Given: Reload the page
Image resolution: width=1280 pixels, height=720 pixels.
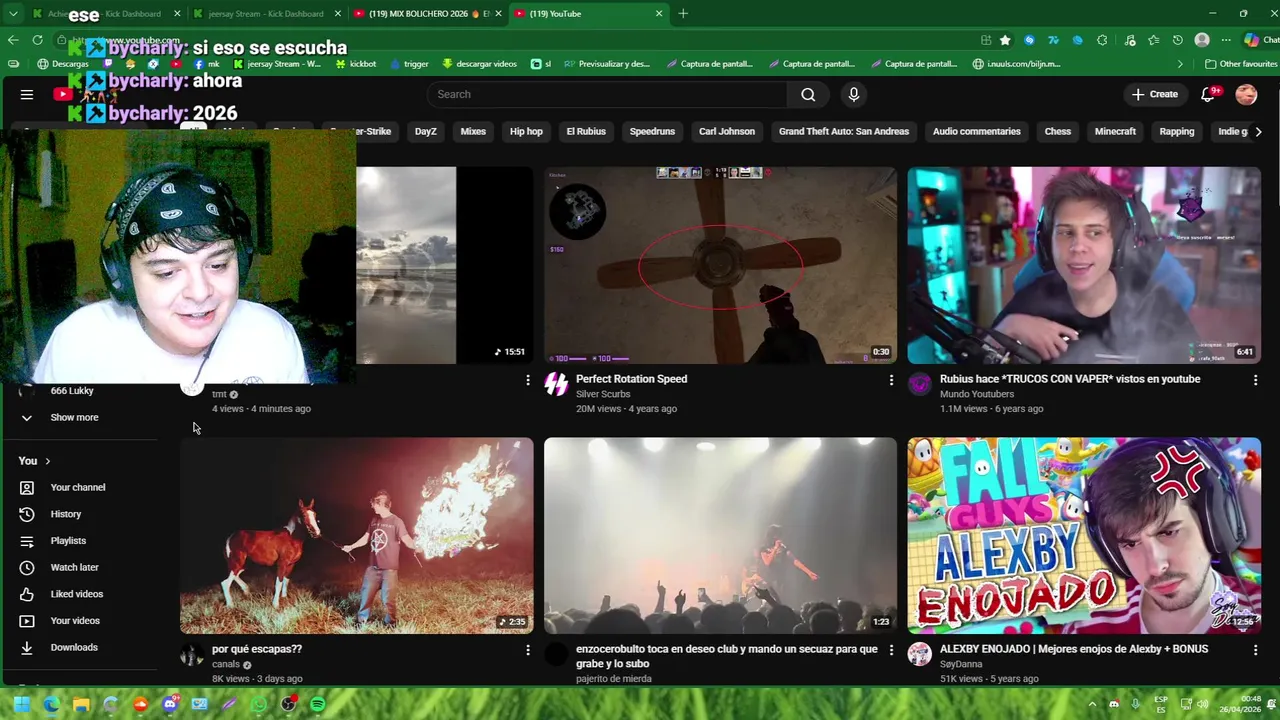Looking at the screenshot, I should click(38, 40).
